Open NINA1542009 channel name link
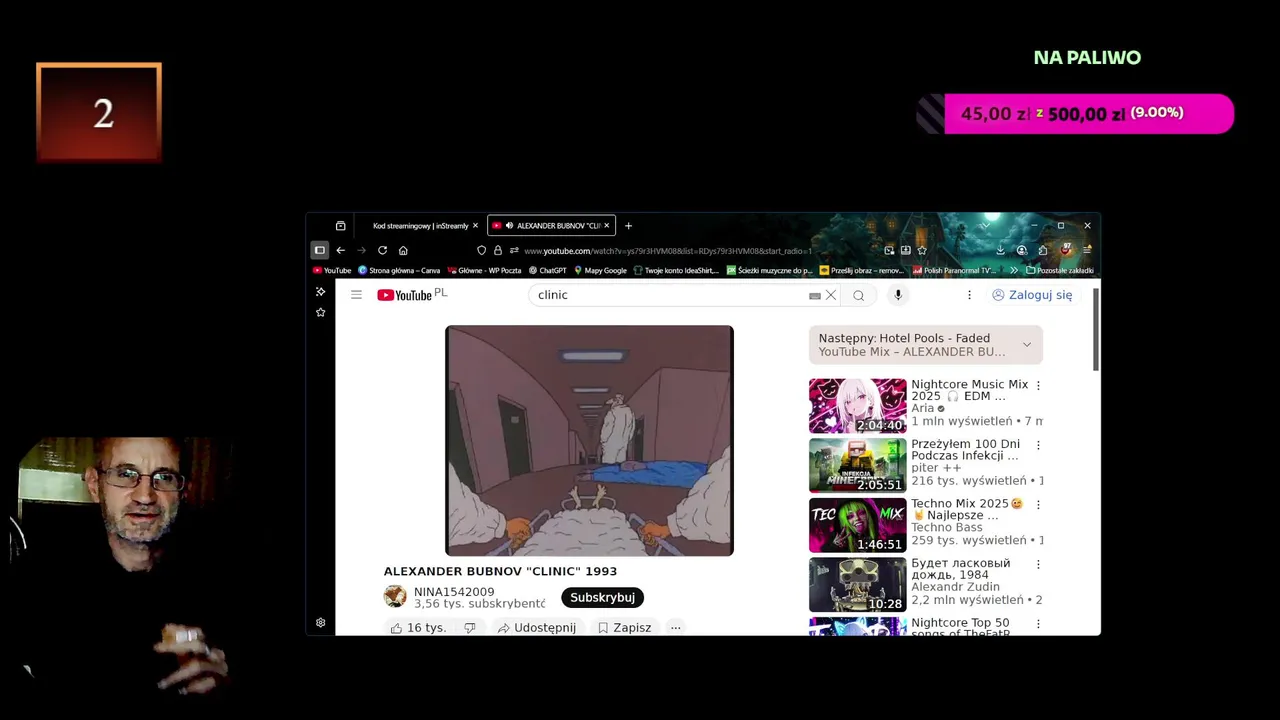The height and width of the screenshot is (720, 1280). coord(454,592)
